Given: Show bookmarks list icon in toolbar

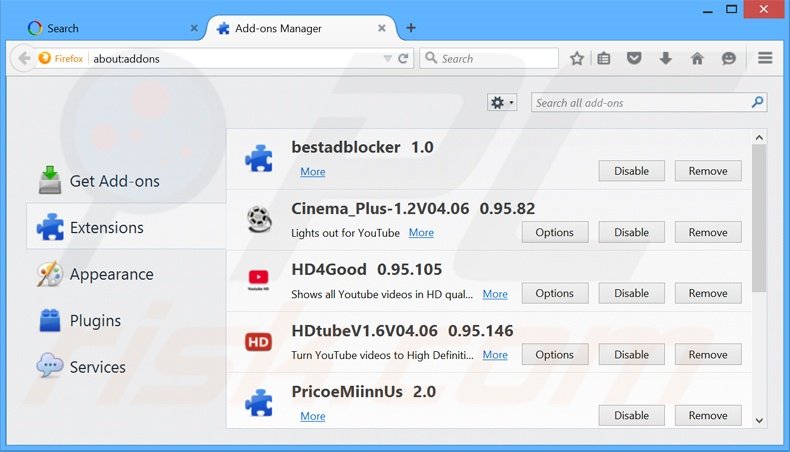Looking at the screenshot, I should (604, 58).
